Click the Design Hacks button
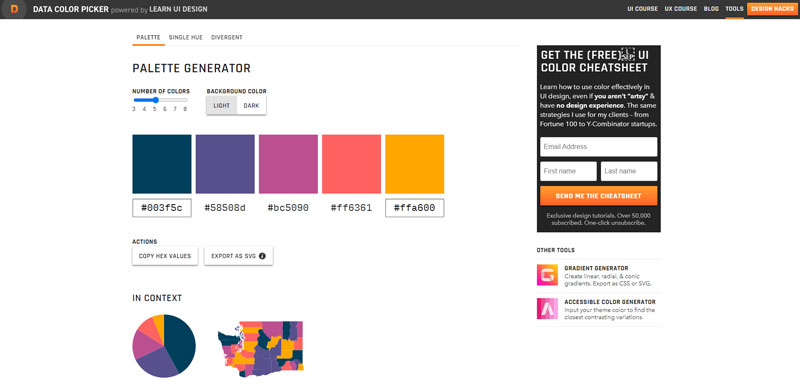This screenshot has height=391, width=800. click(772, 9)
